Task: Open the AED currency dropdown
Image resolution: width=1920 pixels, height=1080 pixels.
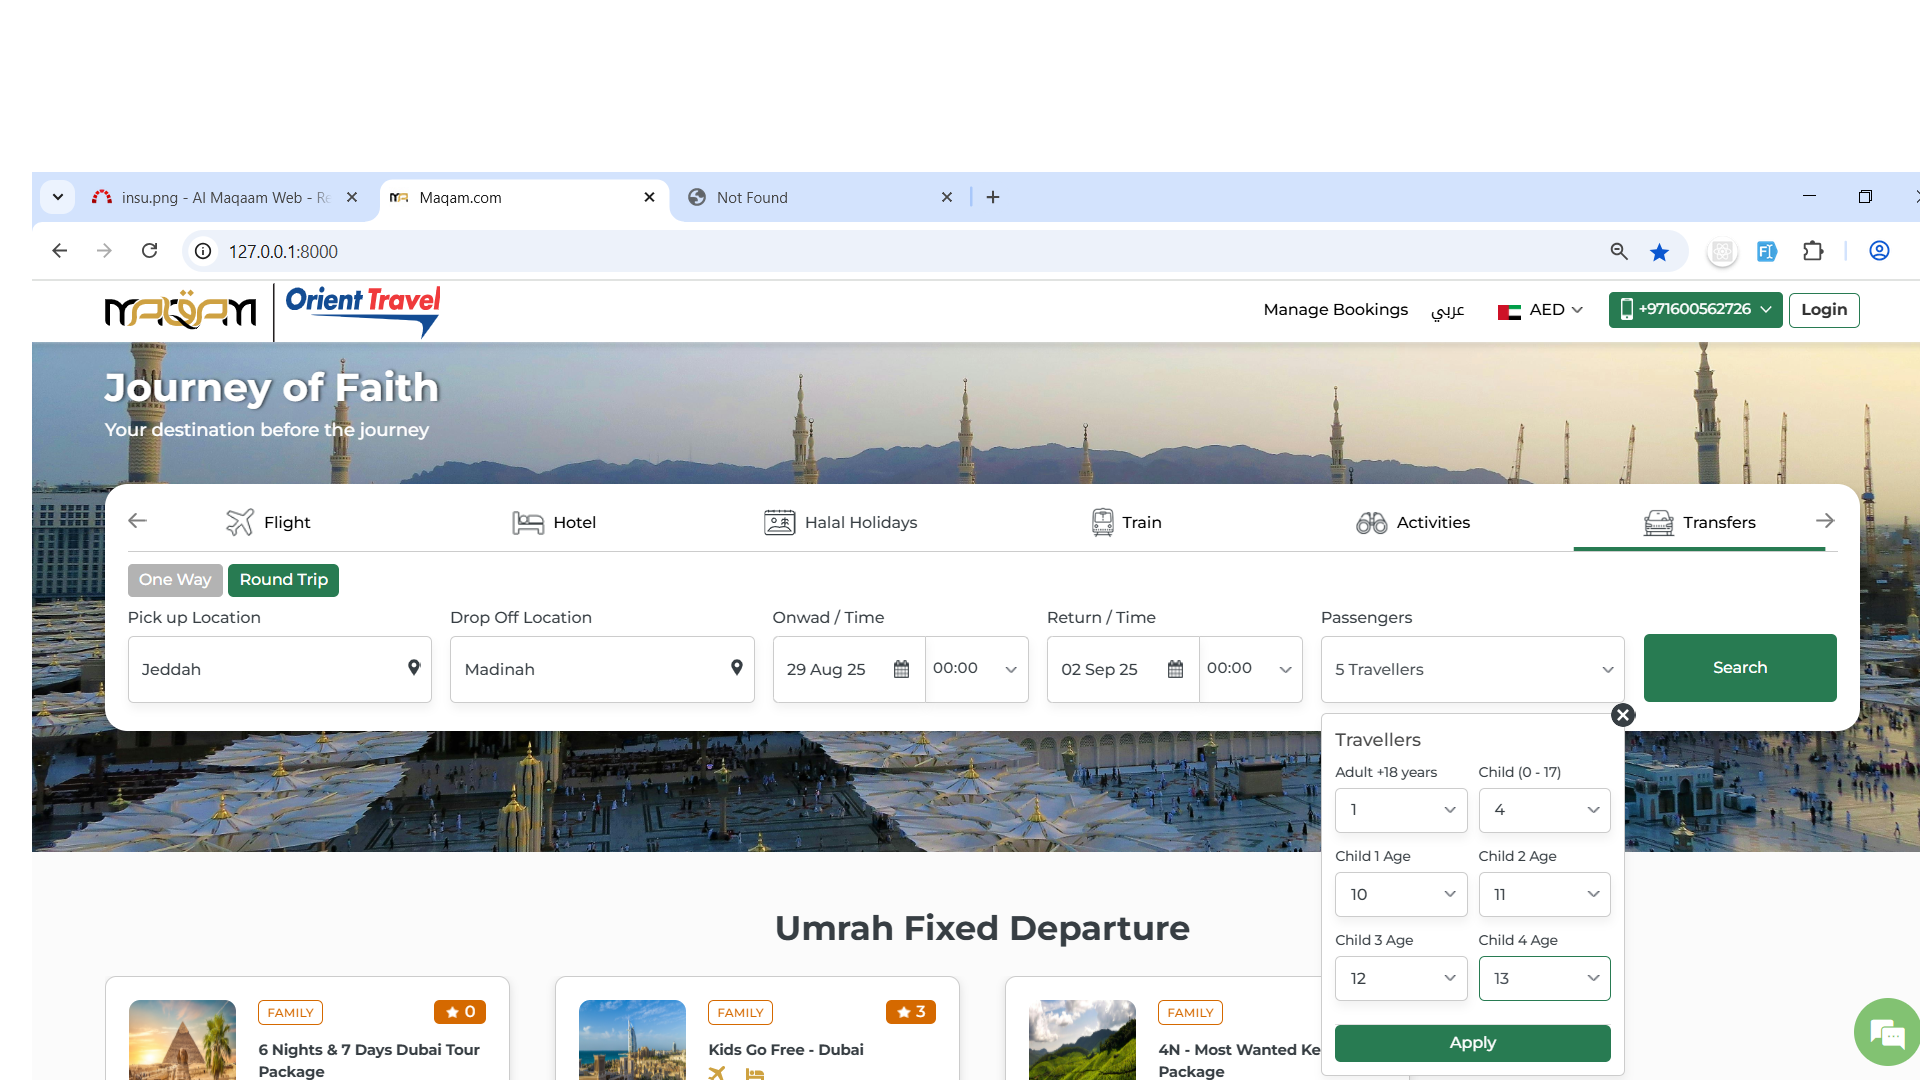Action: 1541,310
